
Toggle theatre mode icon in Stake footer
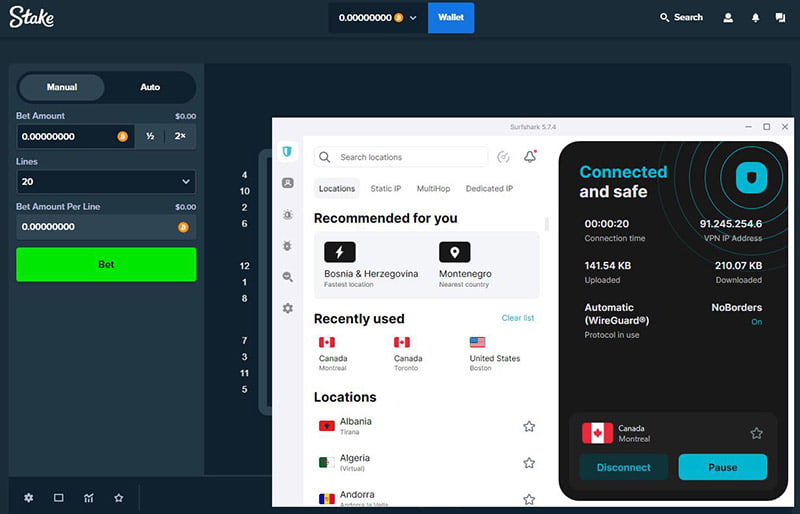59,497
